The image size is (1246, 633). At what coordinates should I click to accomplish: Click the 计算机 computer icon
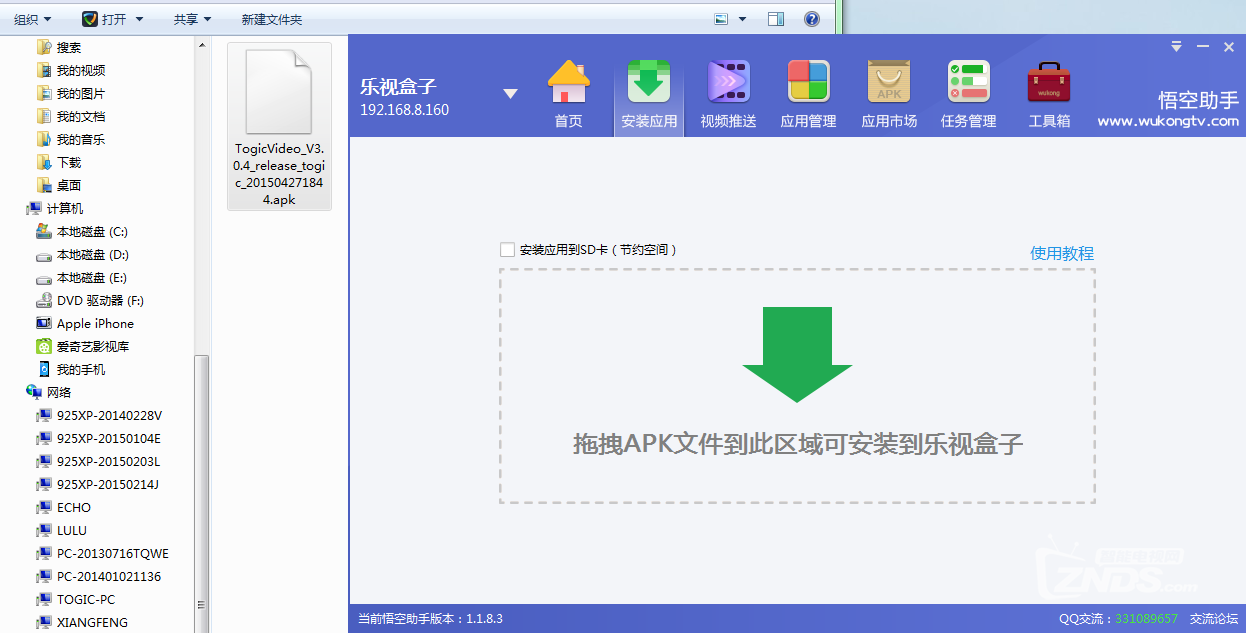click(x=34, y=208)
